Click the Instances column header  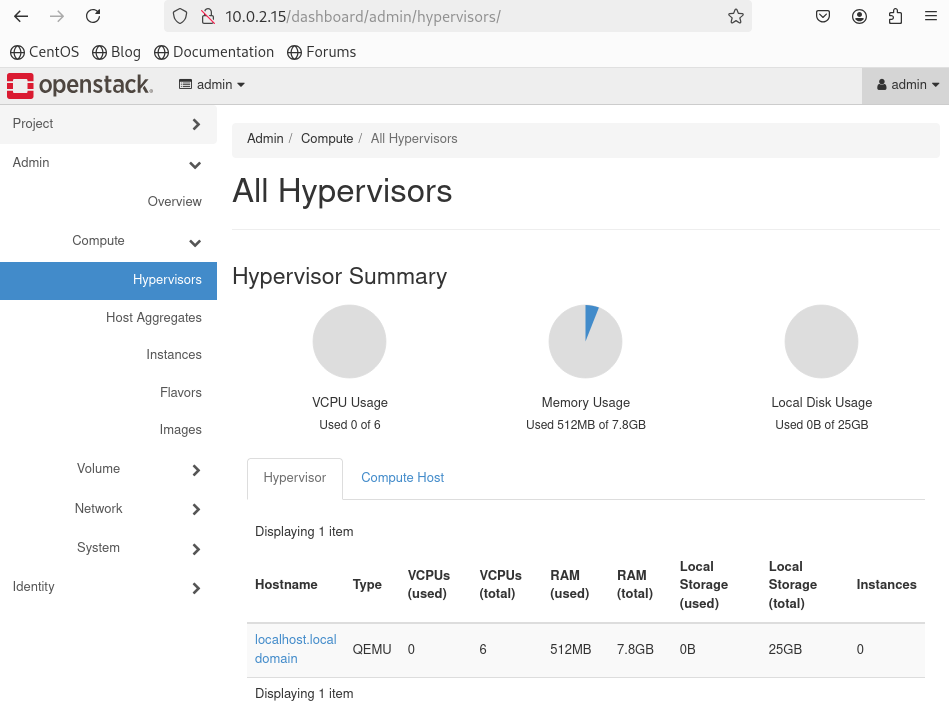click(886, 585)
